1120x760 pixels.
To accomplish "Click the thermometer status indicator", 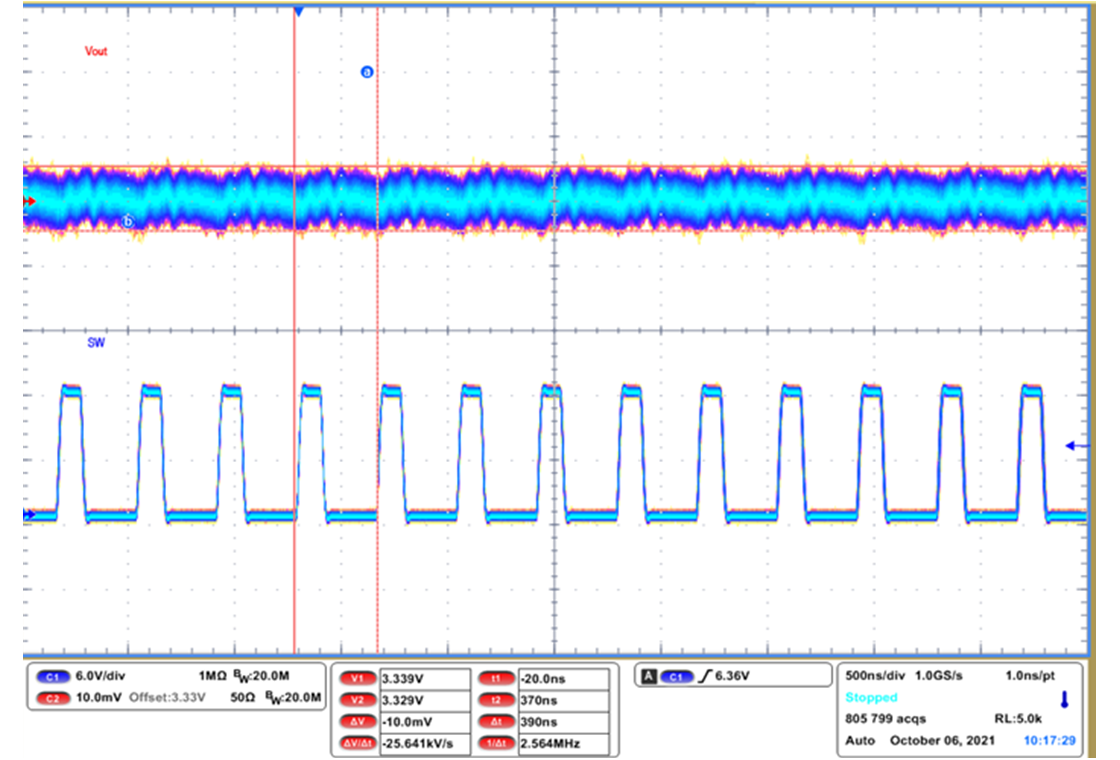I will pyautogui.click(x=1064, y=700).
